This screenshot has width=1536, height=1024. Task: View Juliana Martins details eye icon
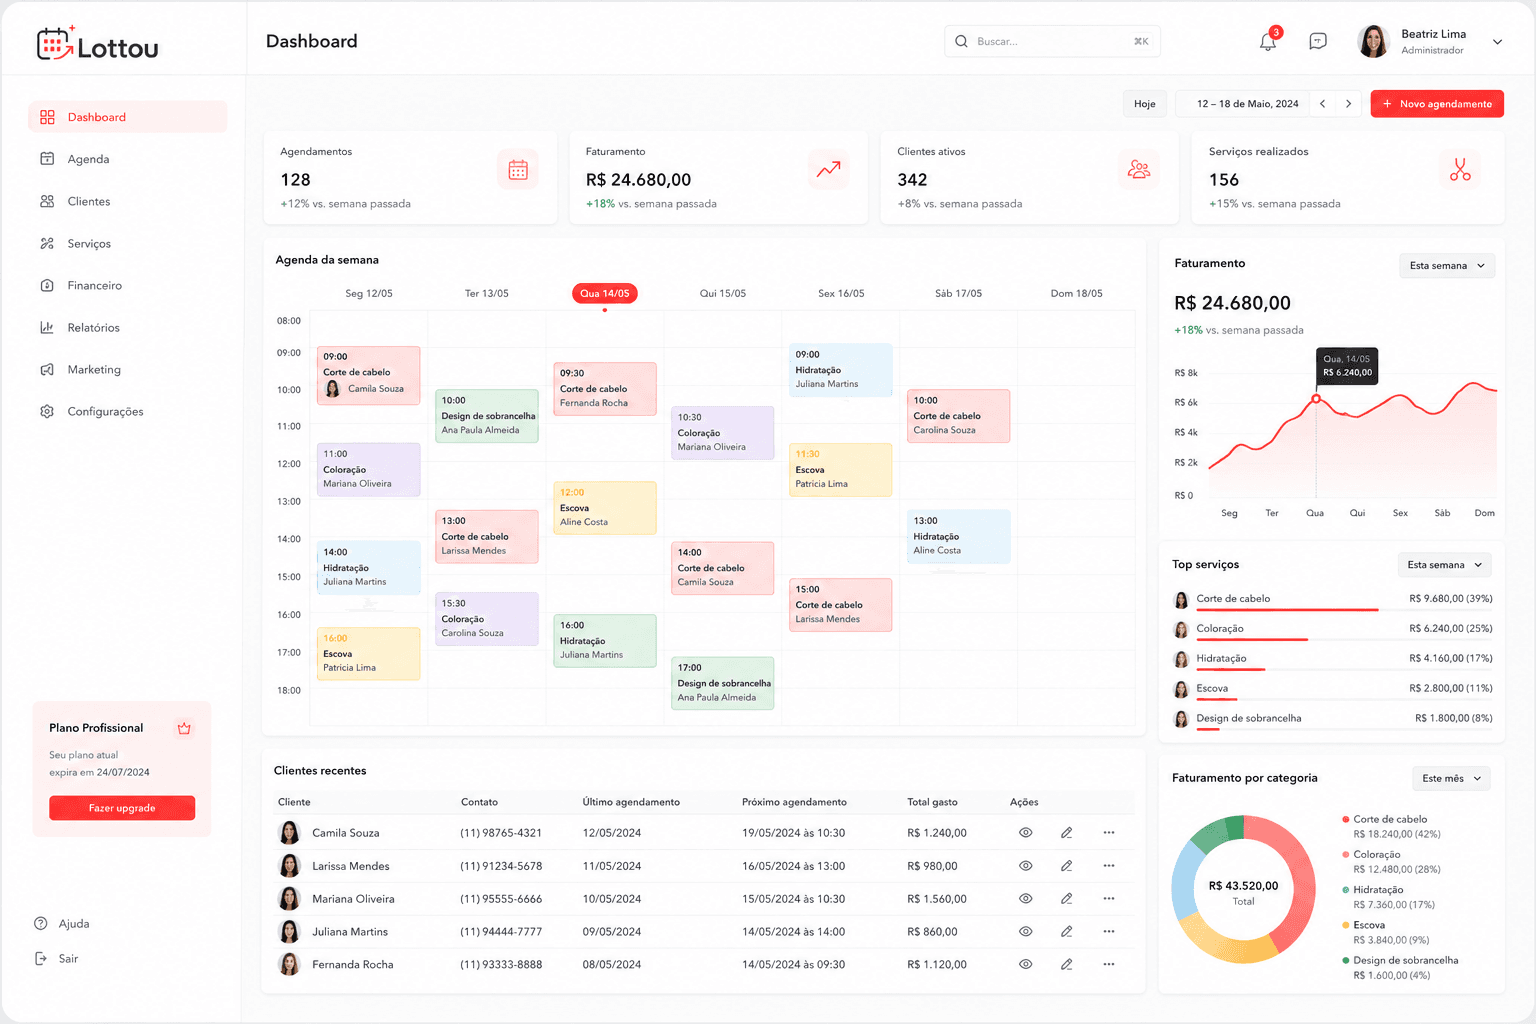click(1026, 932)
